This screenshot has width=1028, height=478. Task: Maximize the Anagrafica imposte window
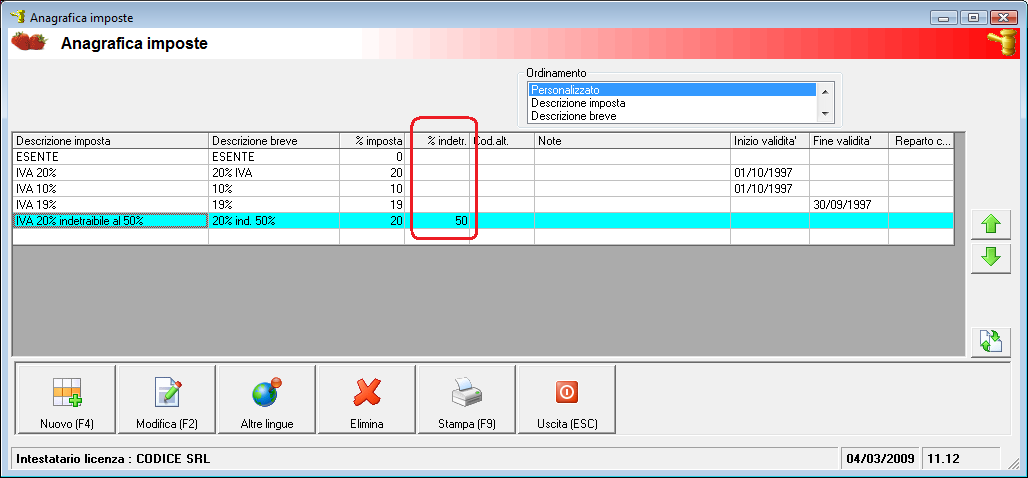[973, 17]
